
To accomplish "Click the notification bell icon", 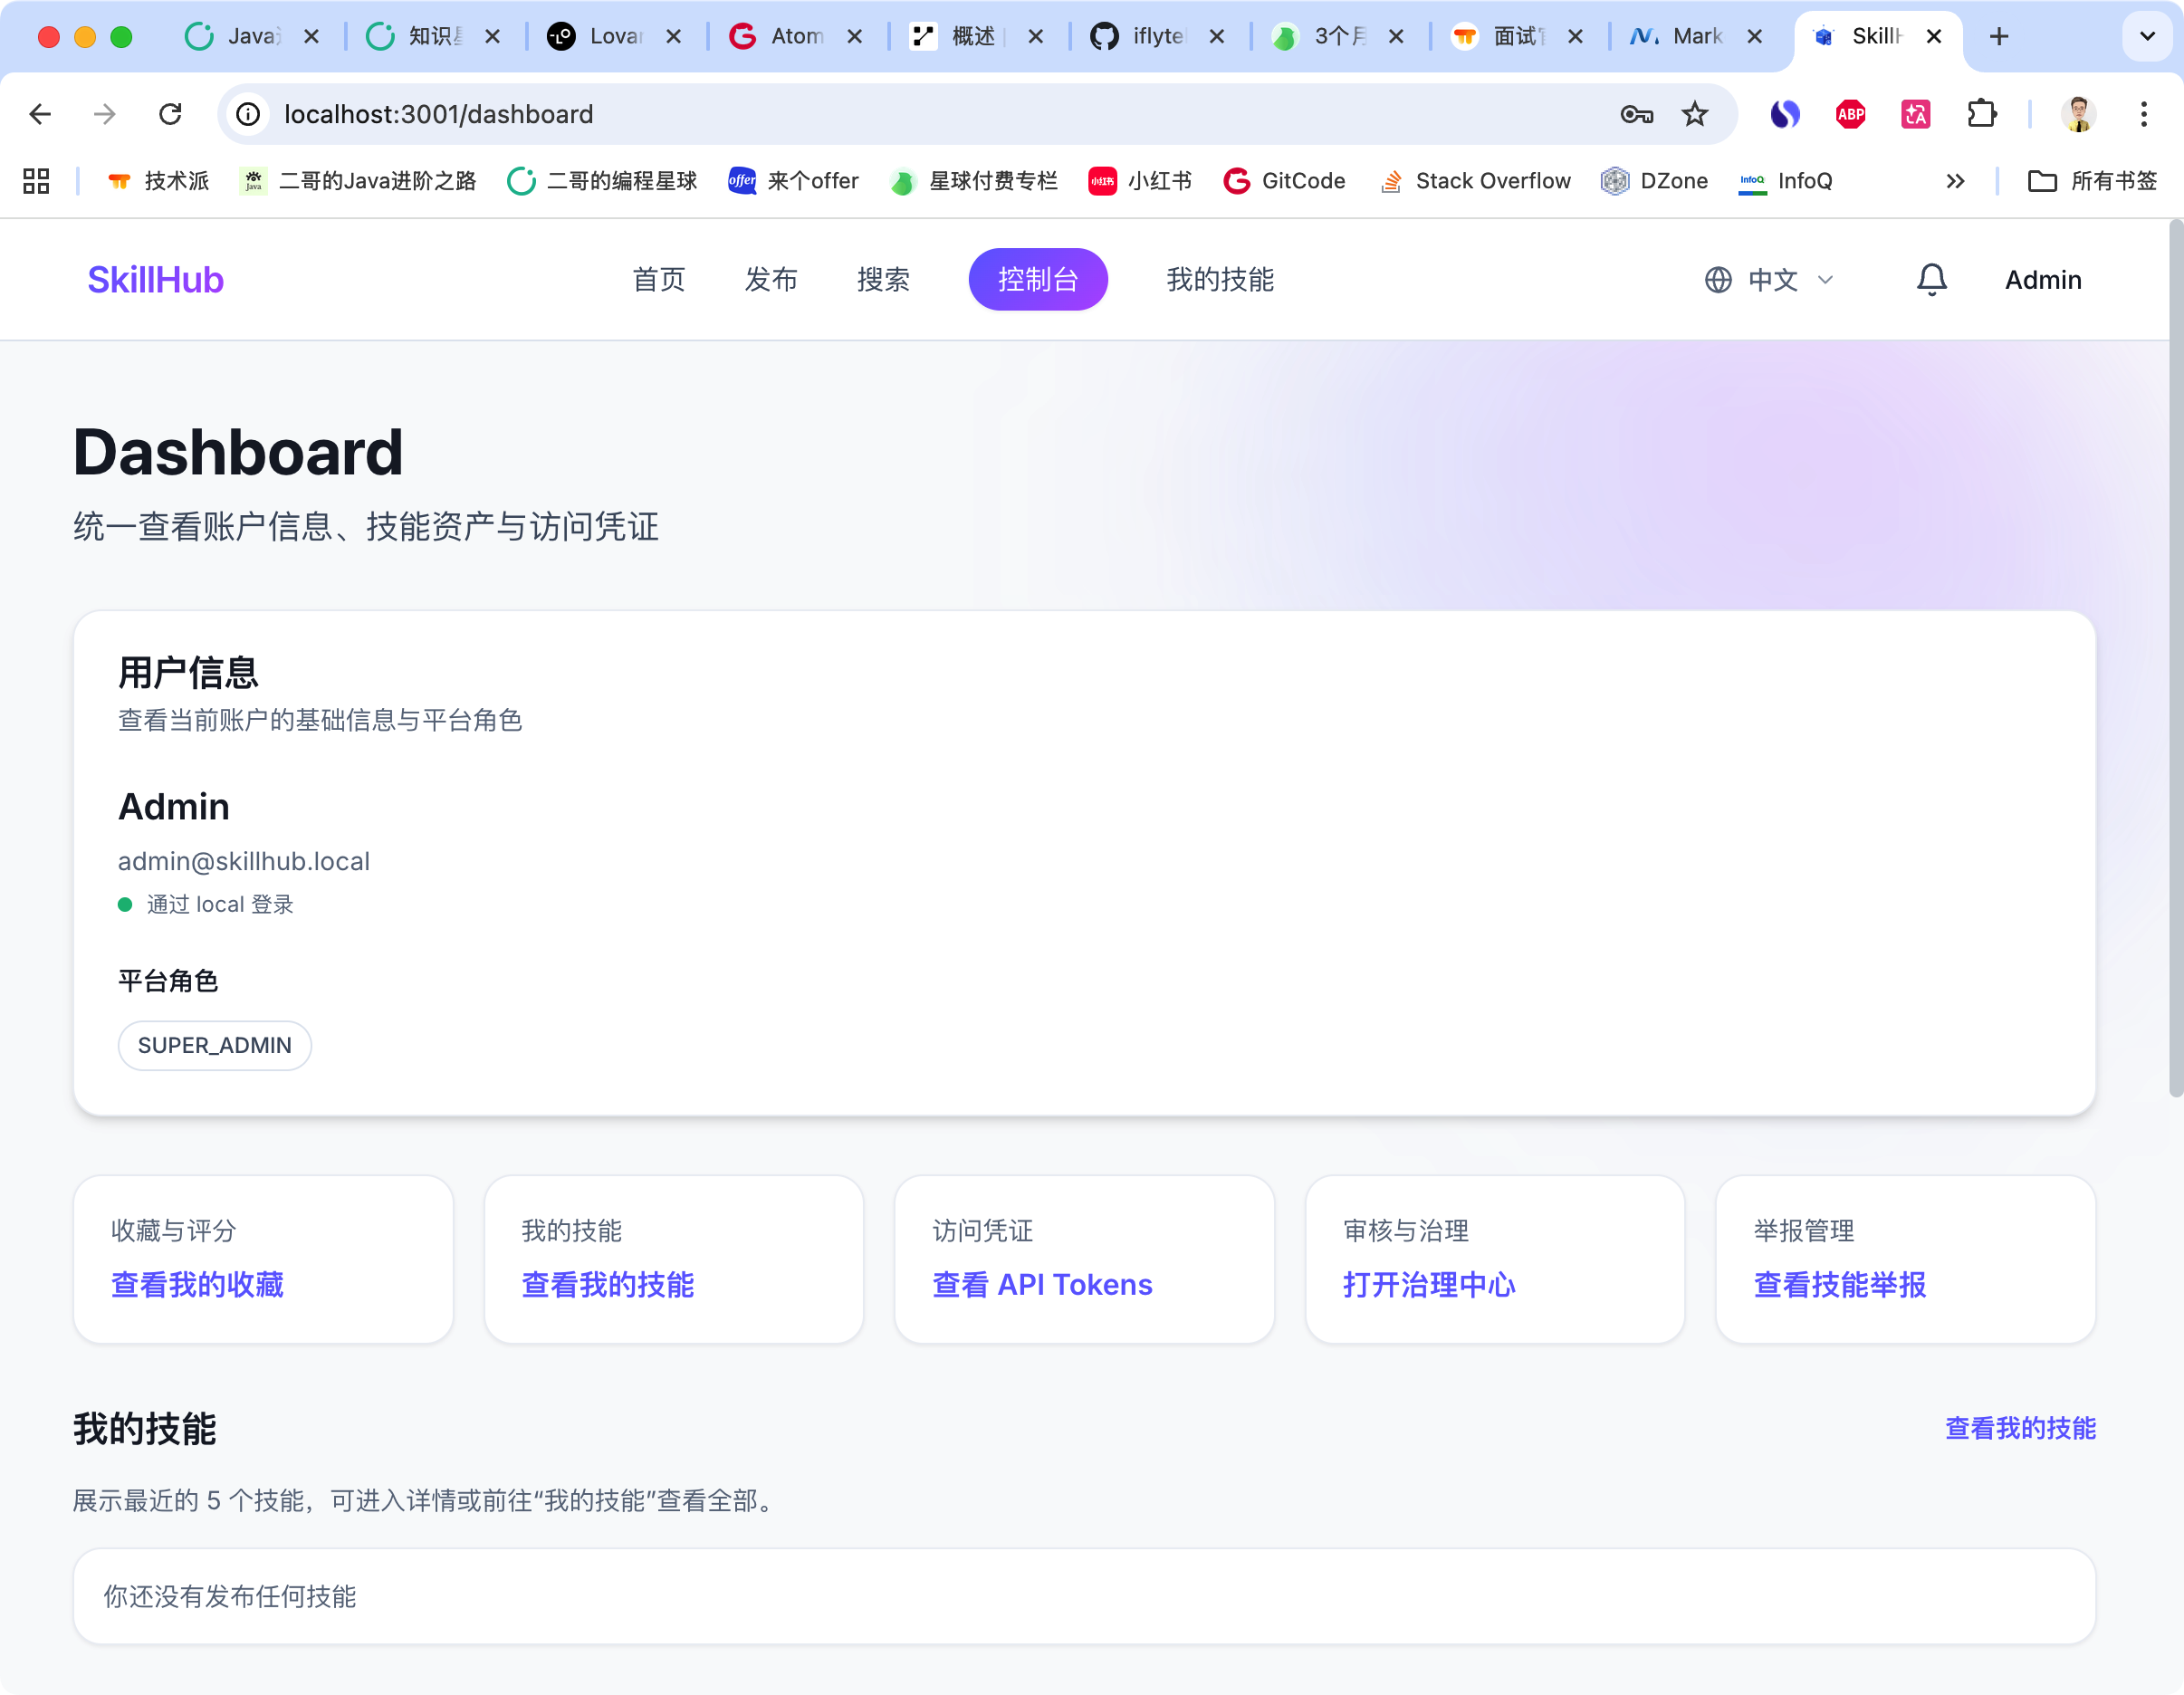I will [x=1931, y=280].
